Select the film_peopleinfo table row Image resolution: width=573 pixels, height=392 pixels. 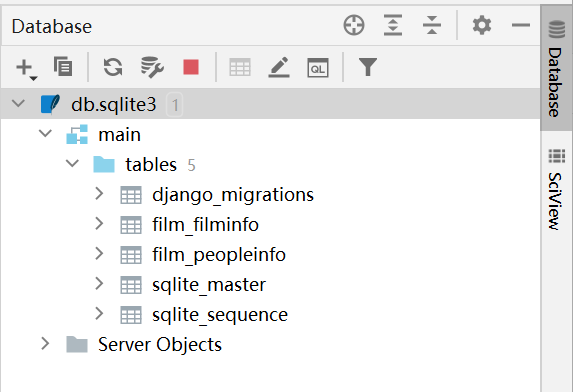270,254
